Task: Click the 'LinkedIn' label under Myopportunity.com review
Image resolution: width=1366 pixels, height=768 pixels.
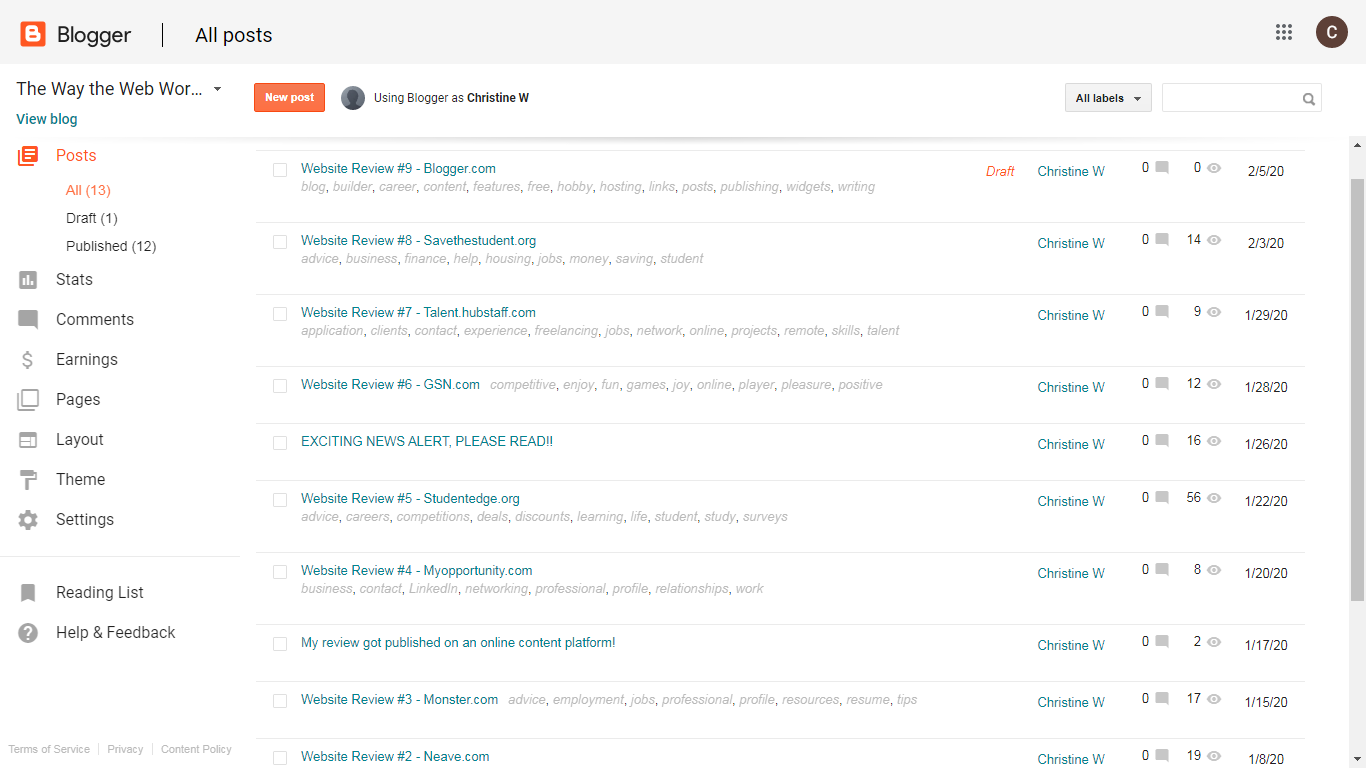Action: (433, 588)
